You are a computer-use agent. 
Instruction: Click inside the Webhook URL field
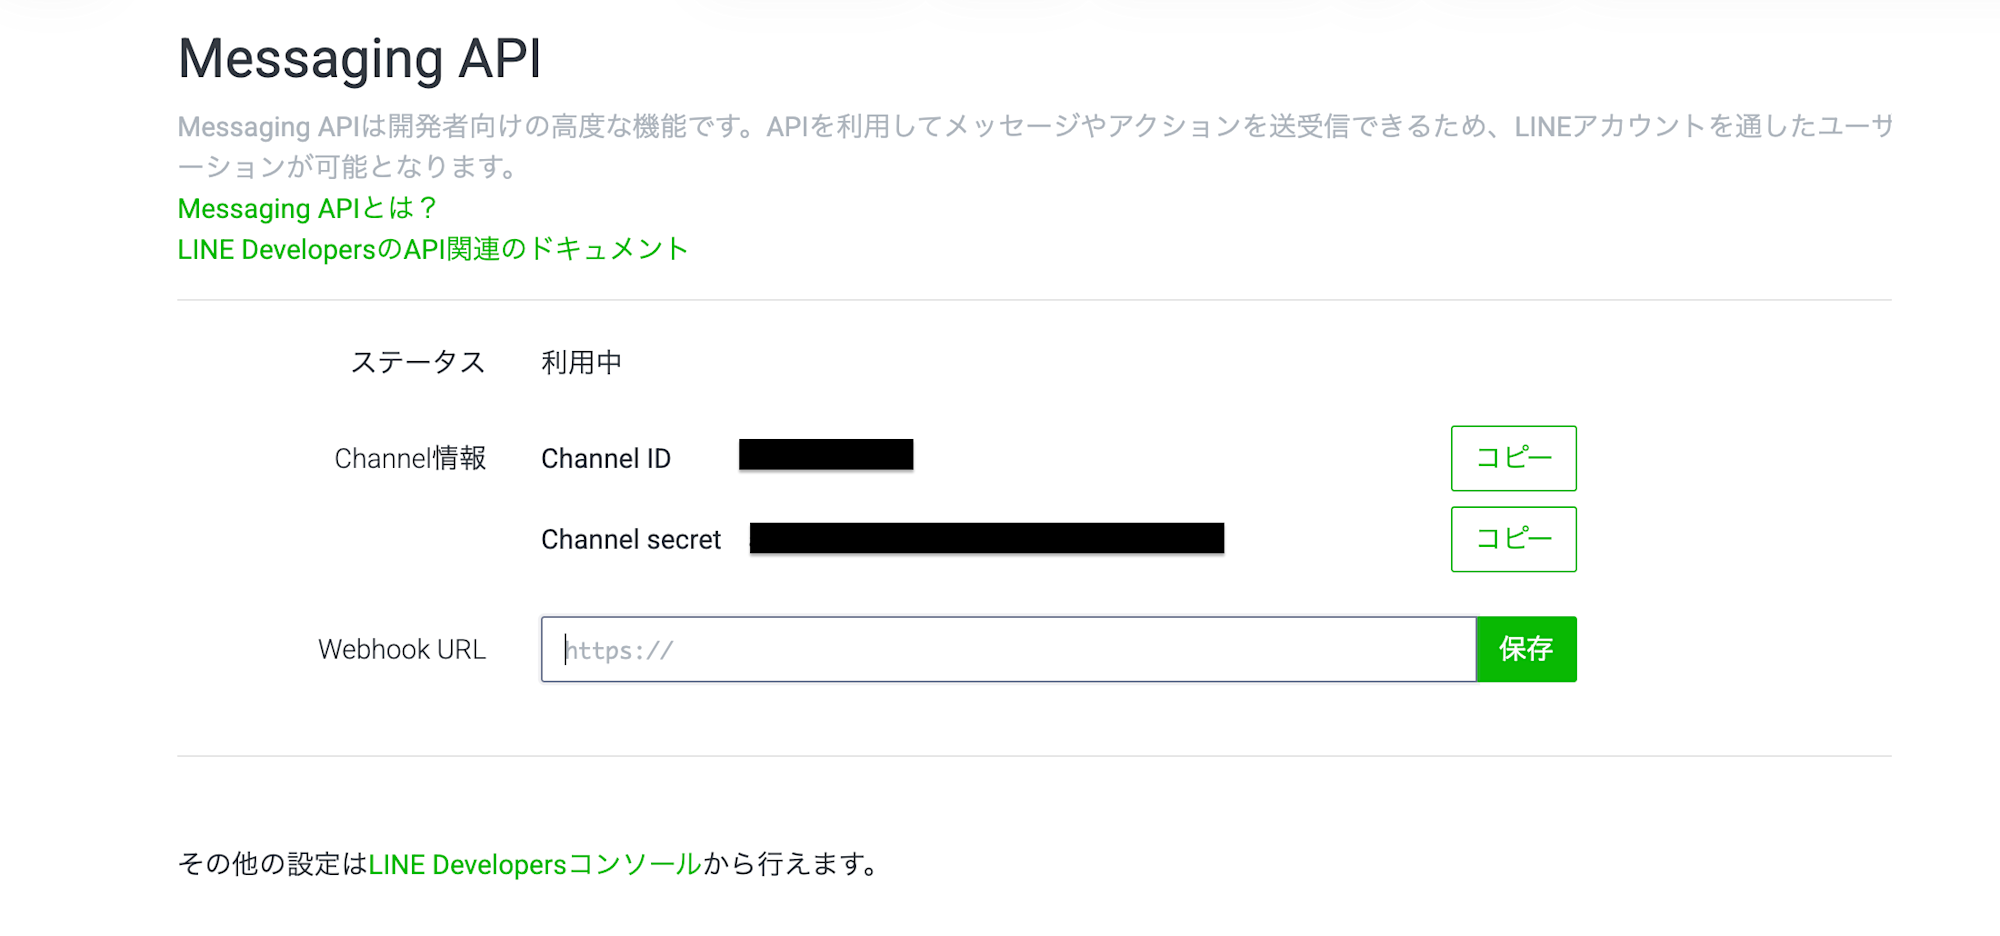(x=1000, y=649)
